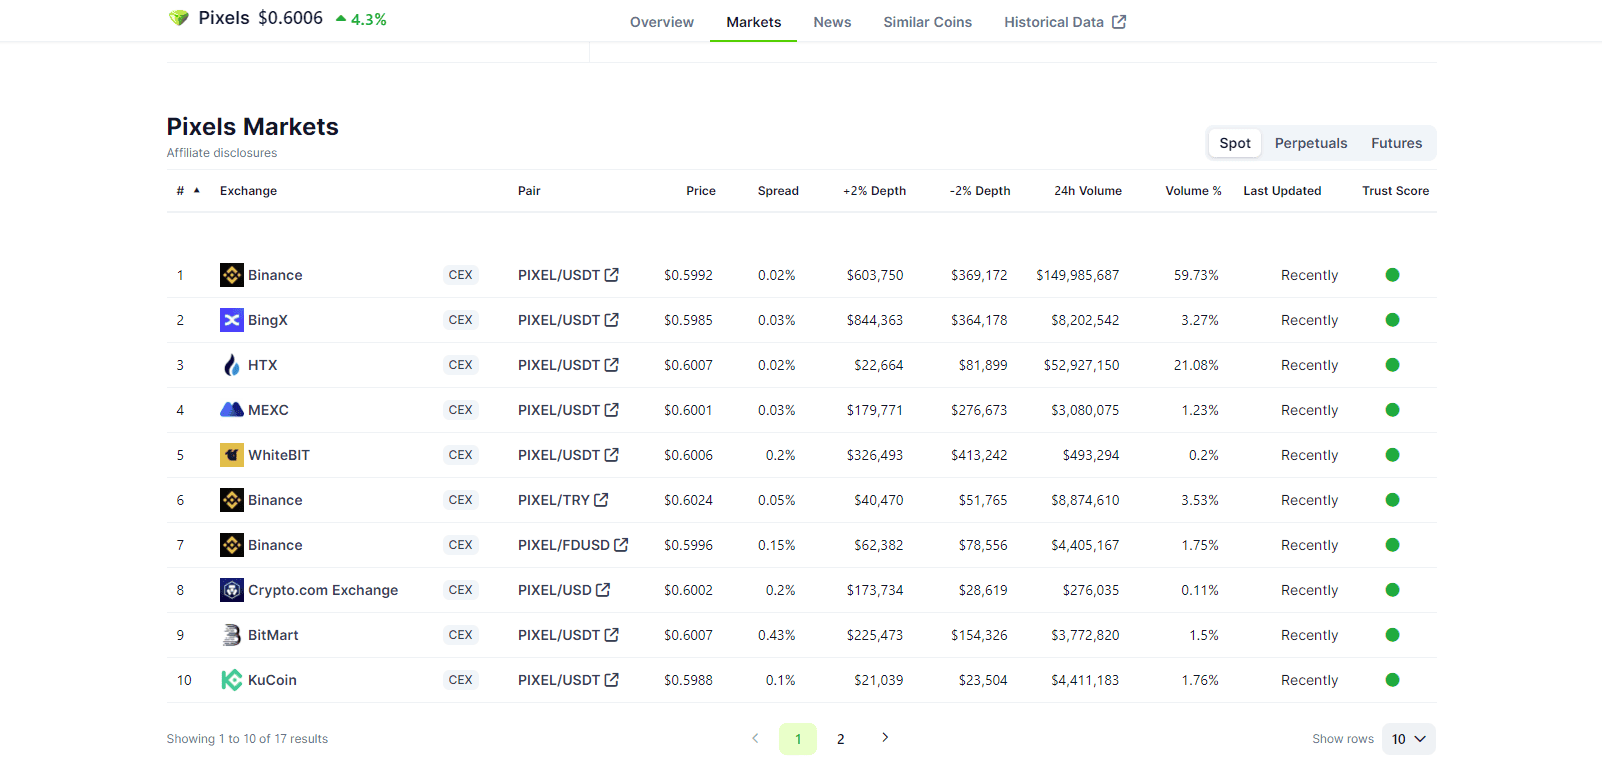This screenshot has height=783, width=1602.
Task: Open the Overview tab
Action: pos(661,22)
